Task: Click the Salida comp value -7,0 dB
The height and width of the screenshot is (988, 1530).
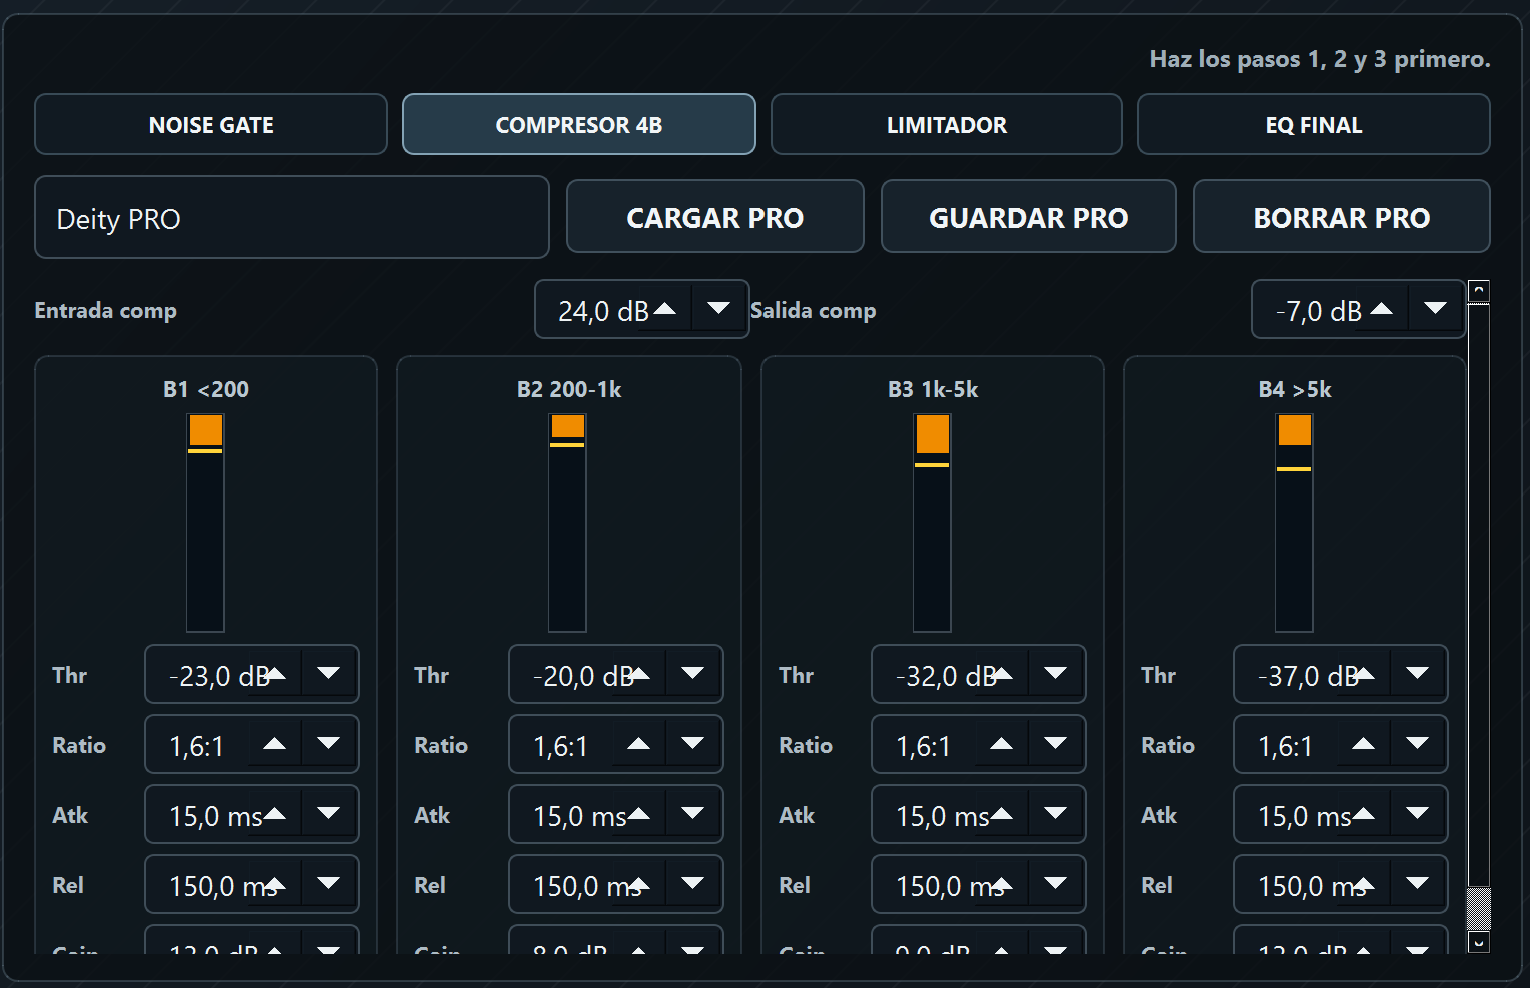Action: pos(1319,312)
